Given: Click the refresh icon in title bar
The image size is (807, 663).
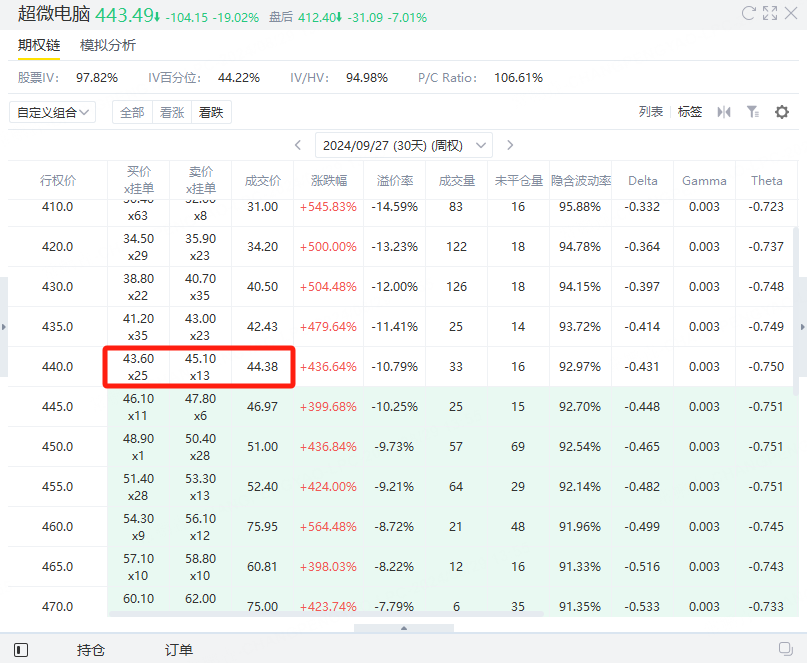Looking at the screenshot, I should point(748,13).
